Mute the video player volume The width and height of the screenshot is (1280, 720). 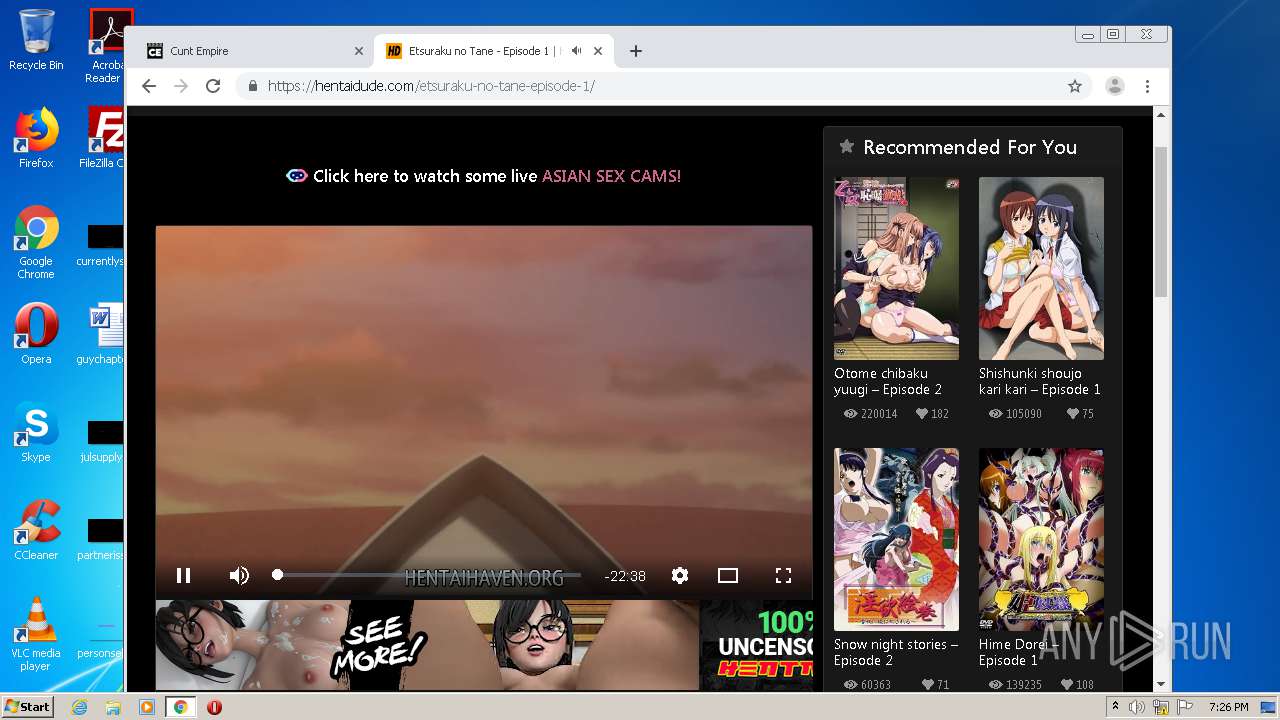pyautogui.click(x=239, y=575)
